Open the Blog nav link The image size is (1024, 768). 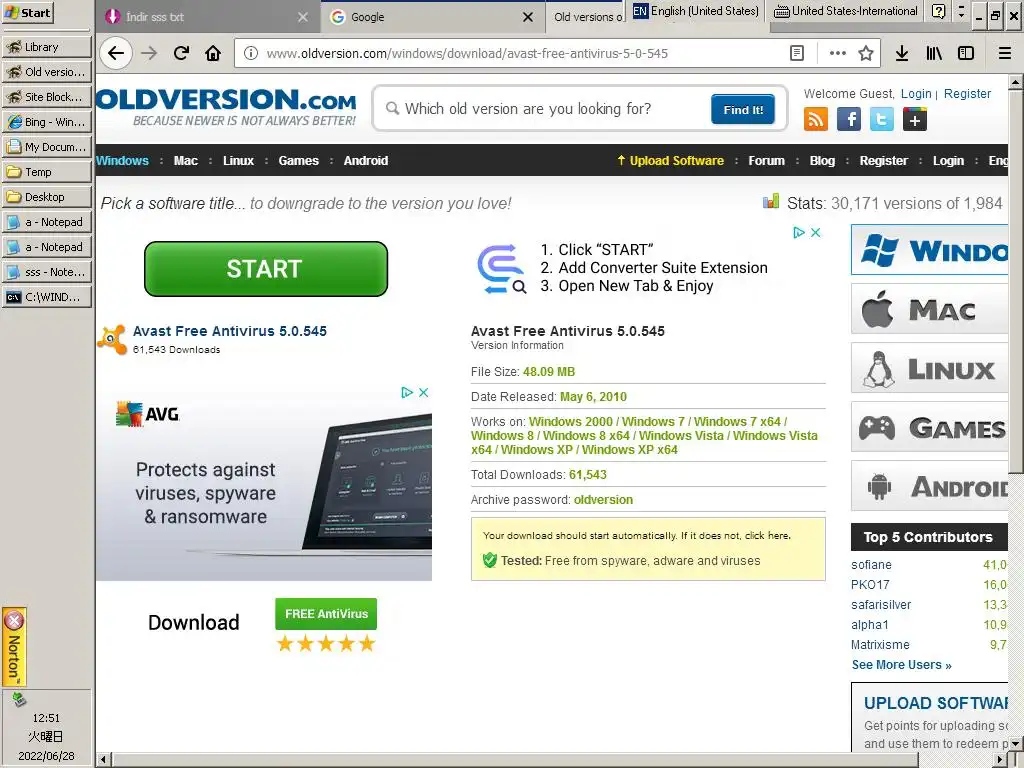[x=822, y=161]
